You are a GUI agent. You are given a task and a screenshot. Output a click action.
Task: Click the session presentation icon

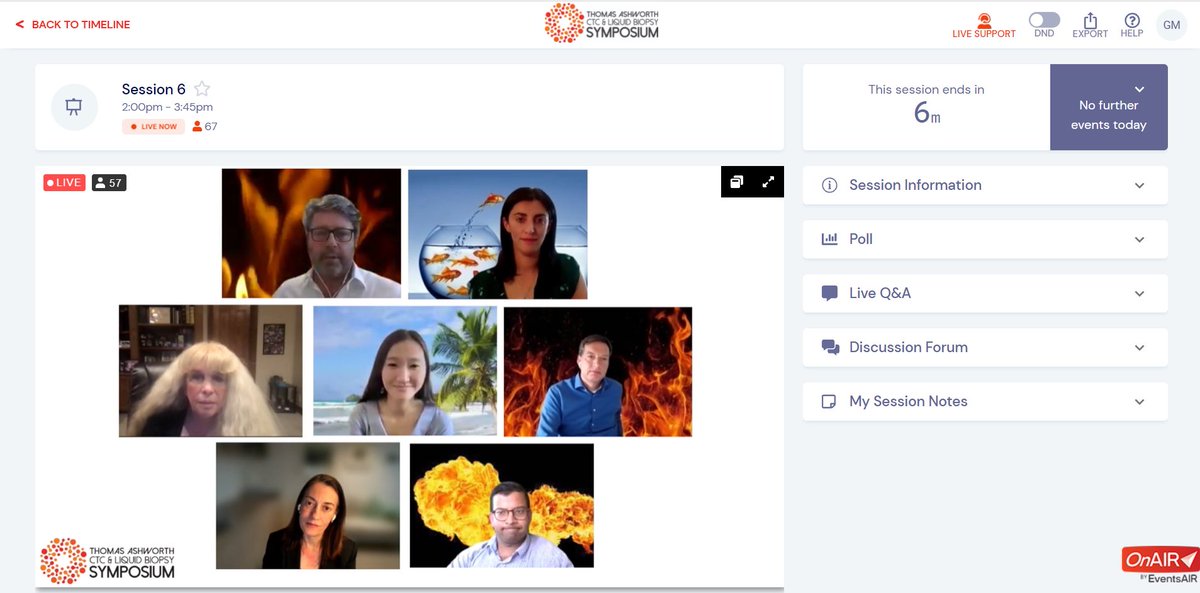point(74,107)
